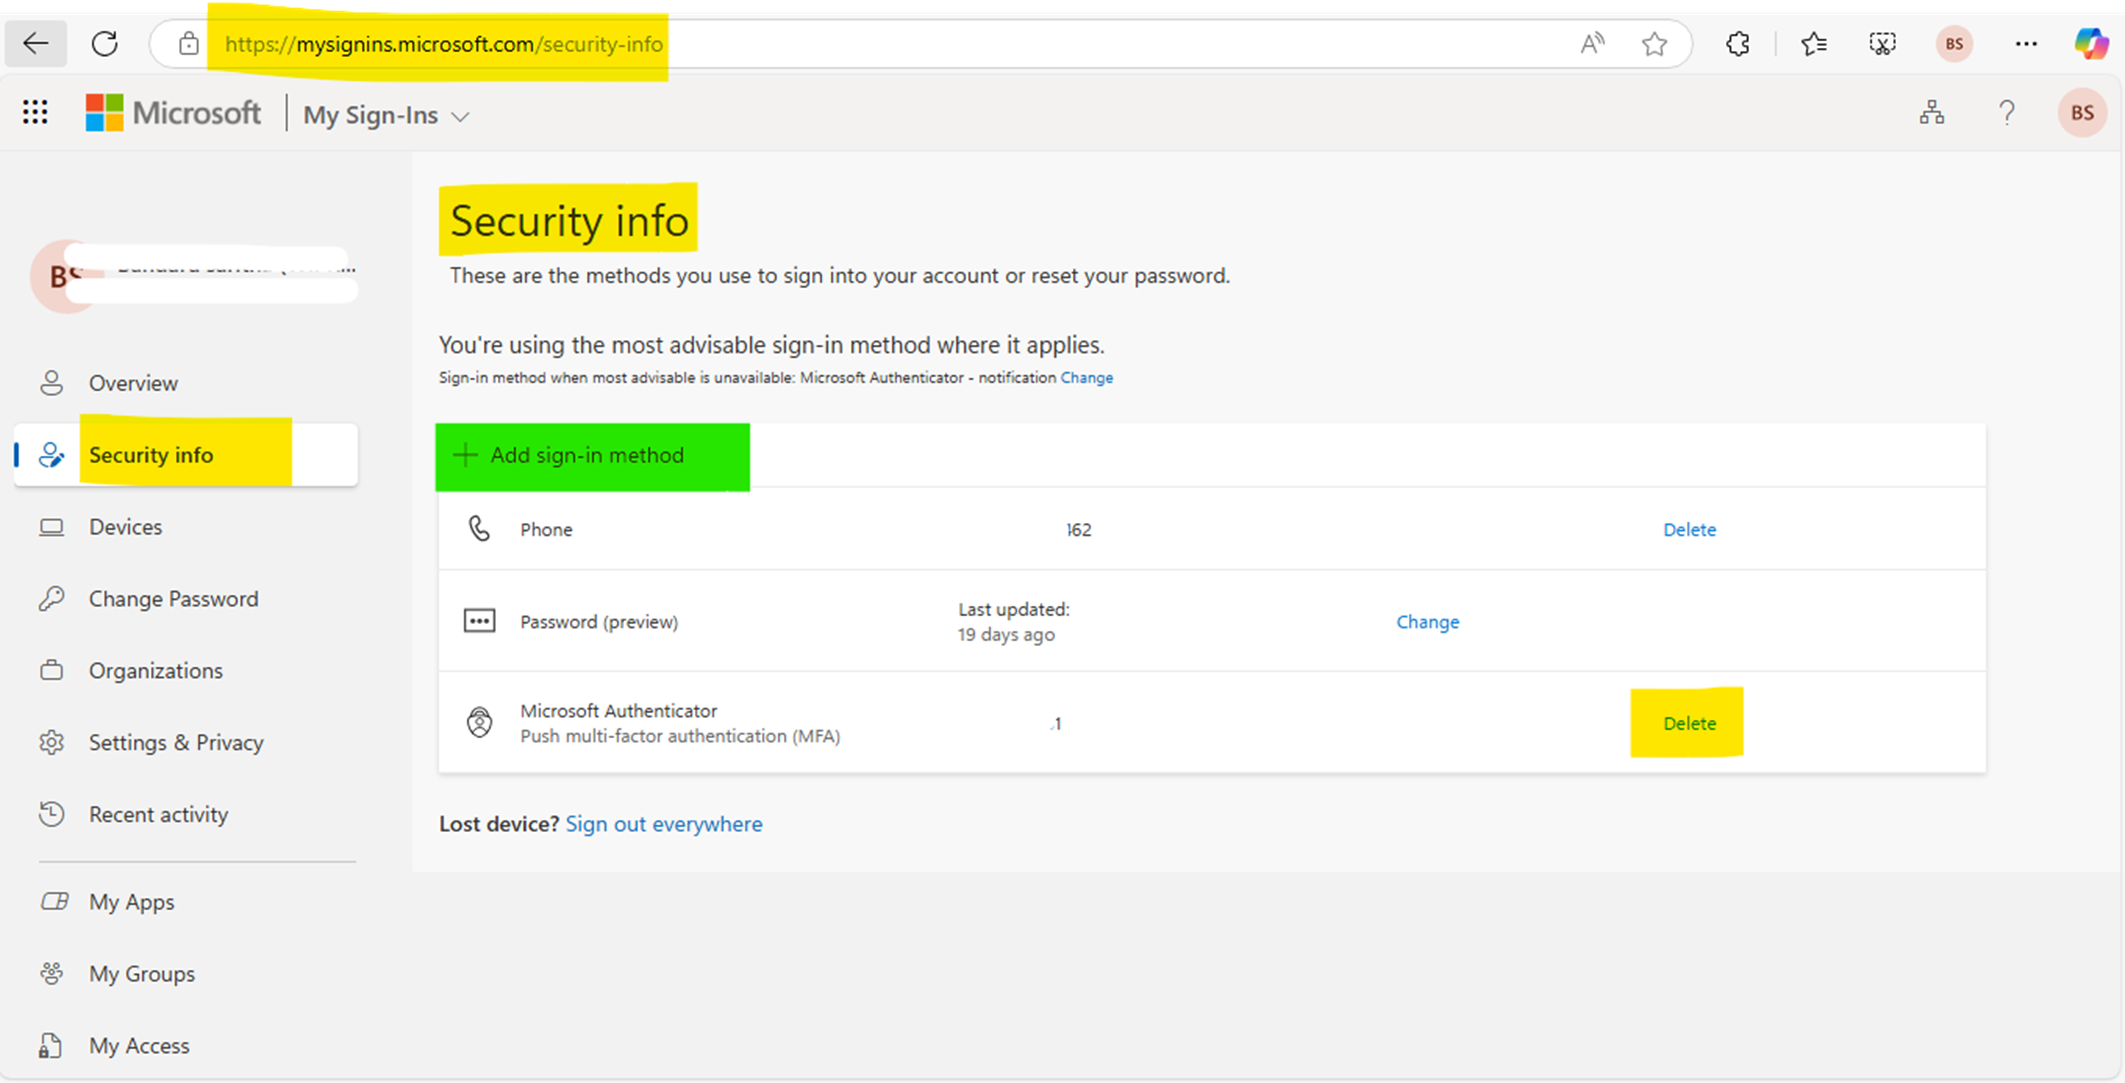Click the Add sign-in method button
The image size is (2125, 1083).
click(591, 456)
